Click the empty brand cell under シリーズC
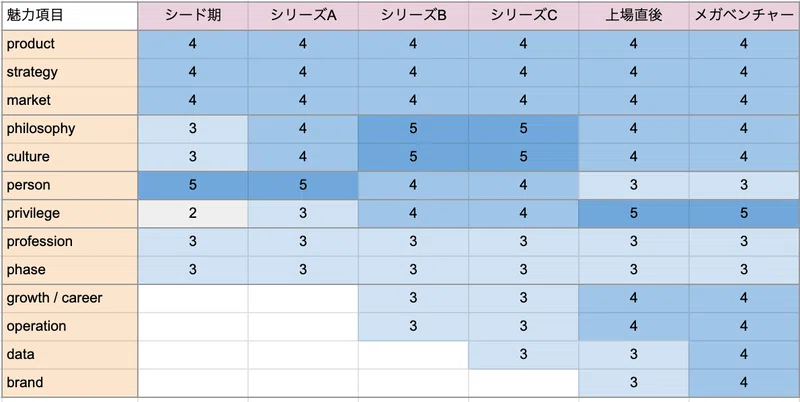The width and height of the screenshot is (800, 402). (x=523, y=383)
